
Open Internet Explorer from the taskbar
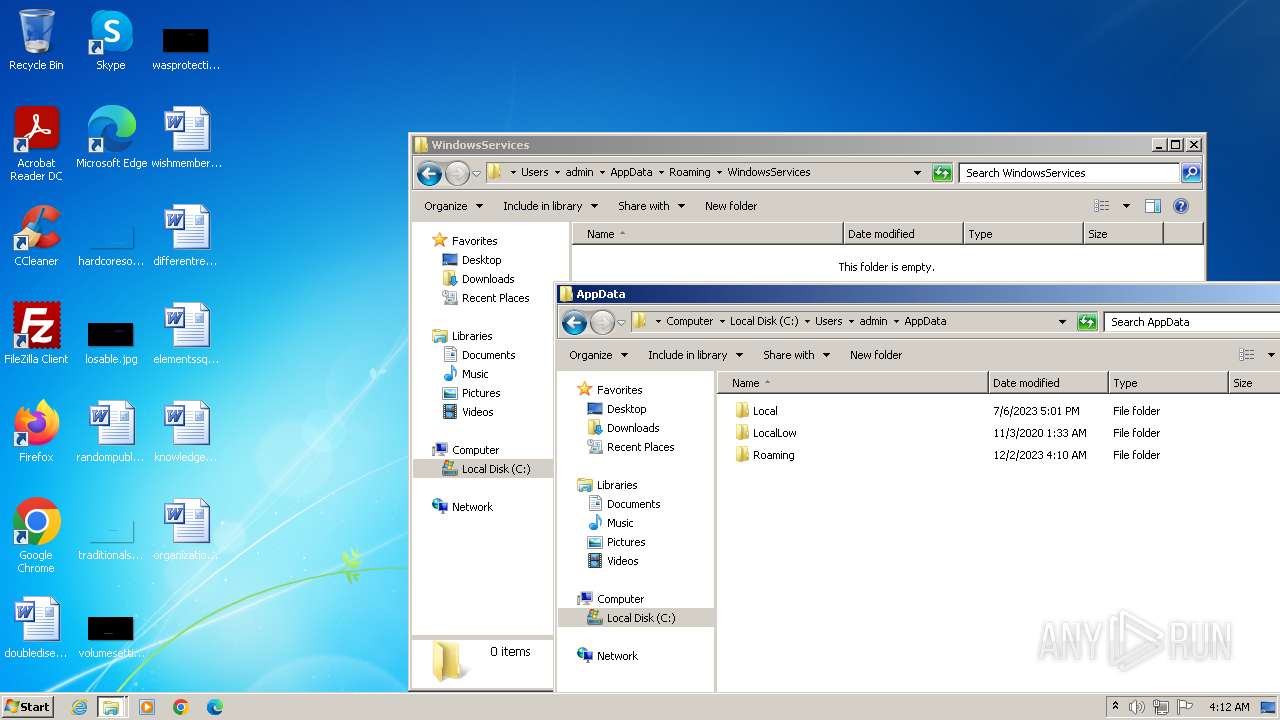(79, 707)
